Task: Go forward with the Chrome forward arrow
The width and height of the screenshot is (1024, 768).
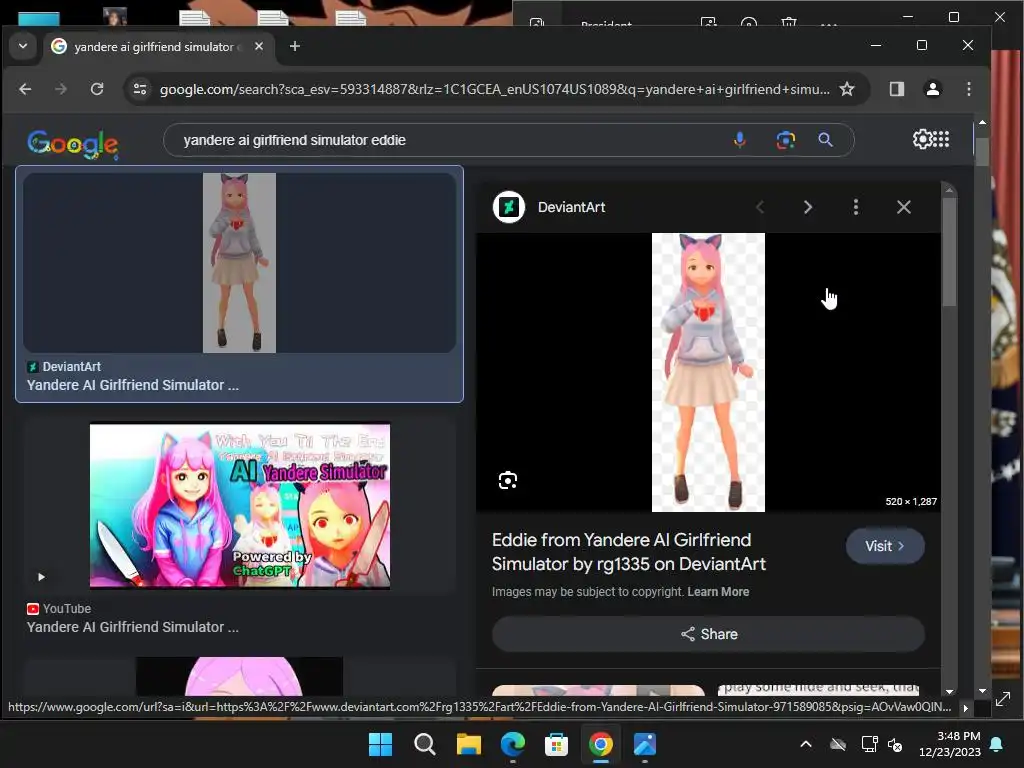Action: click(61, 89)
